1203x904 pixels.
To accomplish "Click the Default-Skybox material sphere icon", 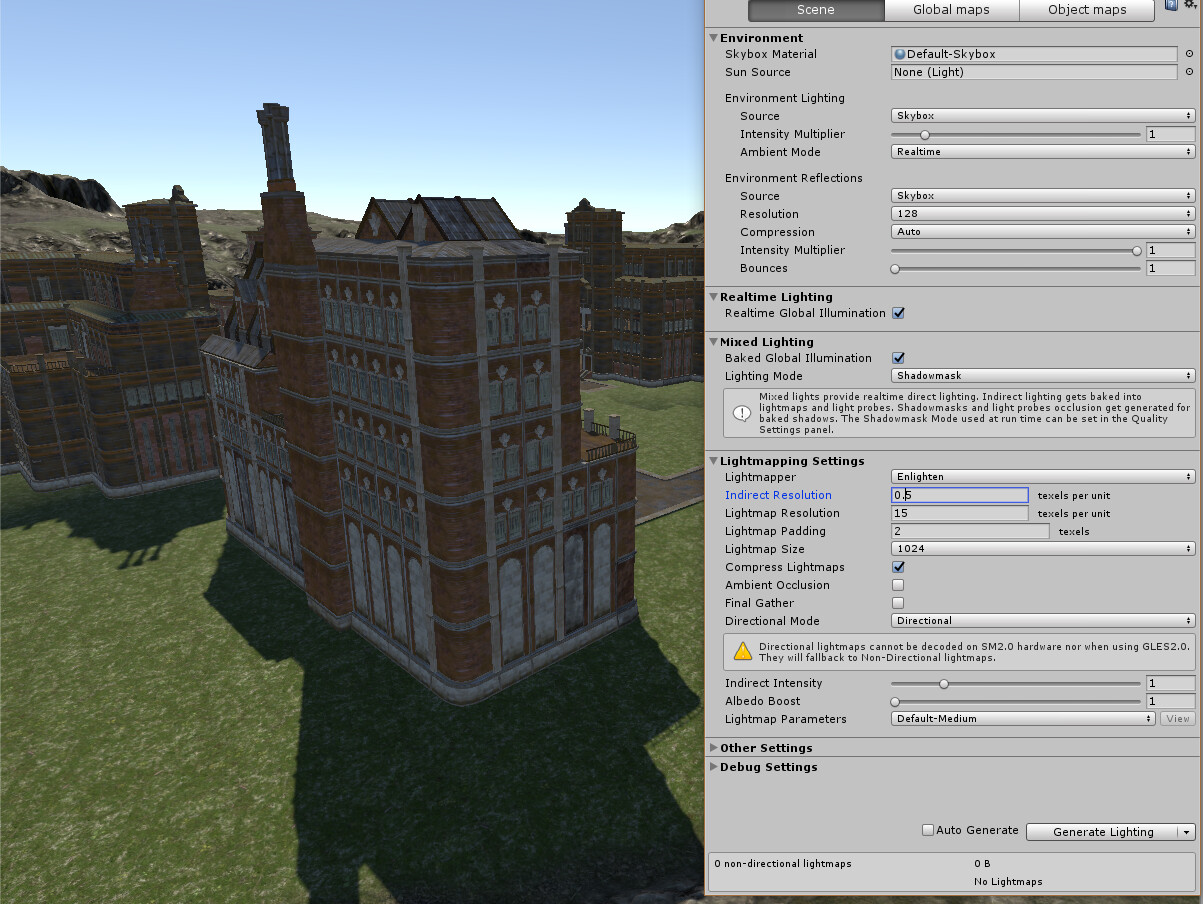I will [x=901, y=54].
